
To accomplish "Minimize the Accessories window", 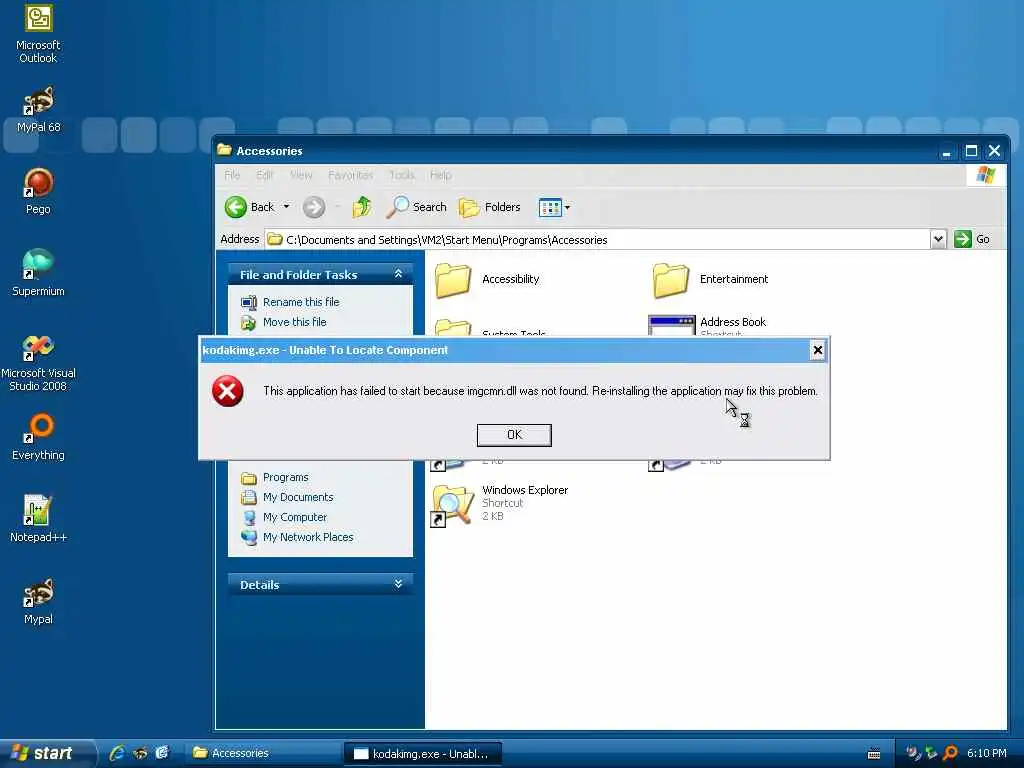I will point(946,152).
